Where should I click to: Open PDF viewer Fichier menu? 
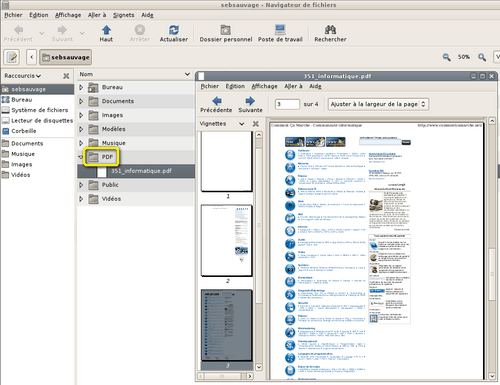(210, 86)
